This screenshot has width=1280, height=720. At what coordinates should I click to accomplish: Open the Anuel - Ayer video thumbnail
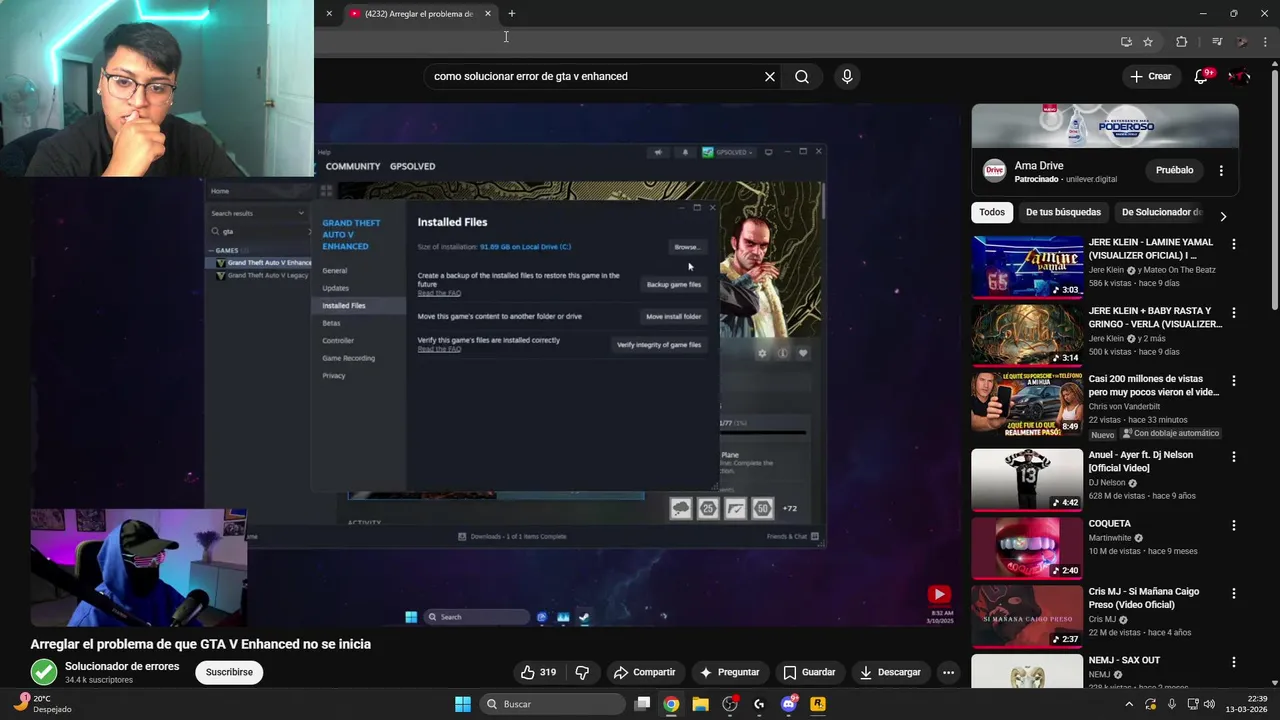click(x=1027, y=480)
